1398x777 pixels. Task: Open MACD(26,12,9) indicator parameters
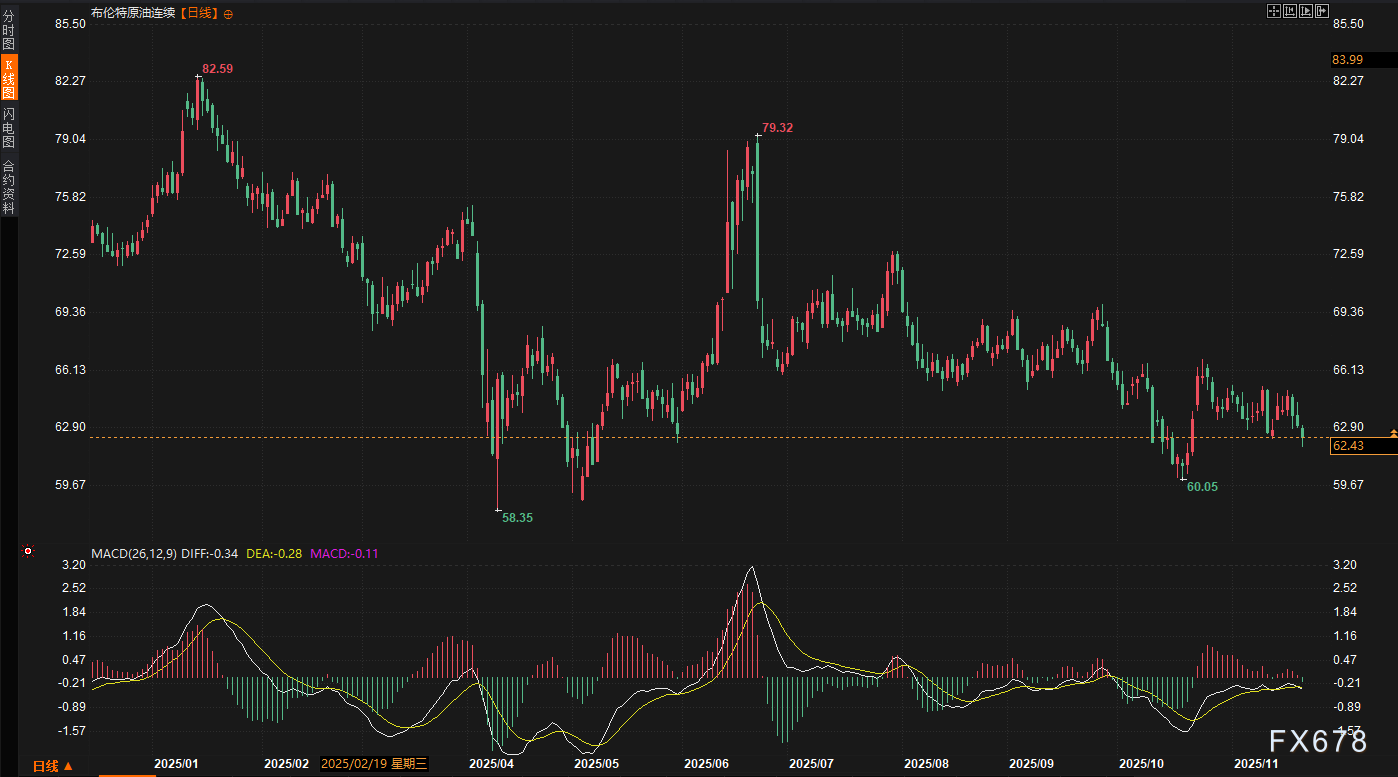[x=134, y=553]
